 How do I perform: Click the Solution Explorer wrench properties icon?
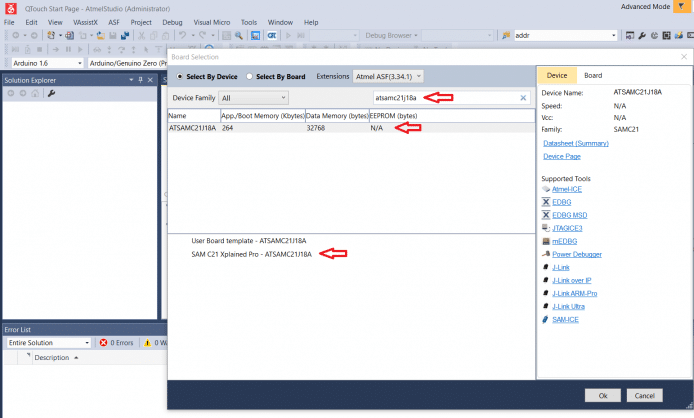coord(51,93)
